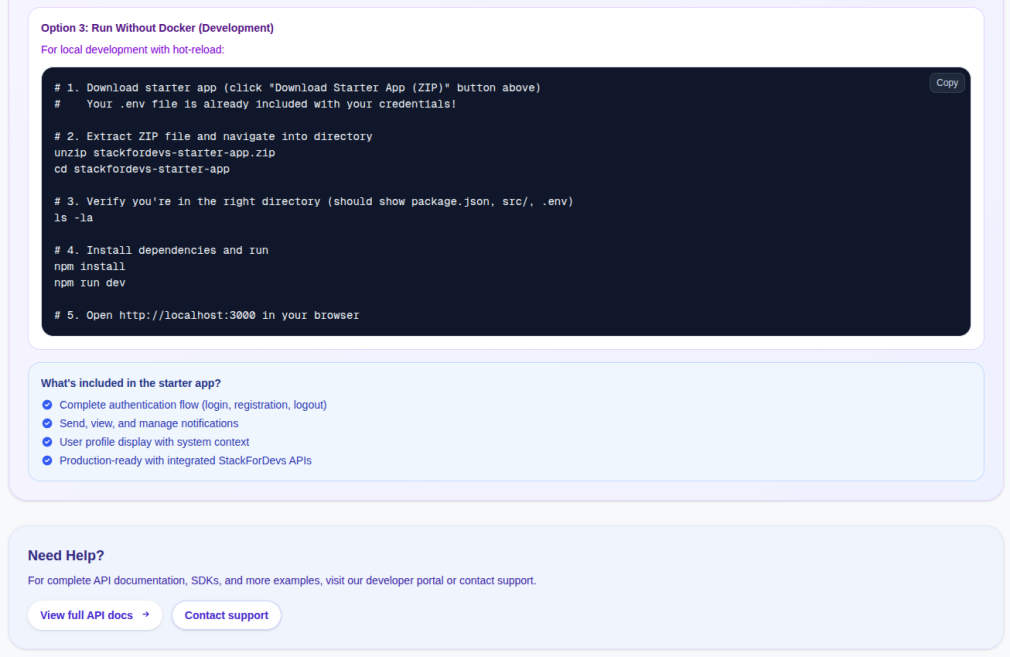Click 'Production-ready with integrated StackForDevs APIs' text

point(185,460)
